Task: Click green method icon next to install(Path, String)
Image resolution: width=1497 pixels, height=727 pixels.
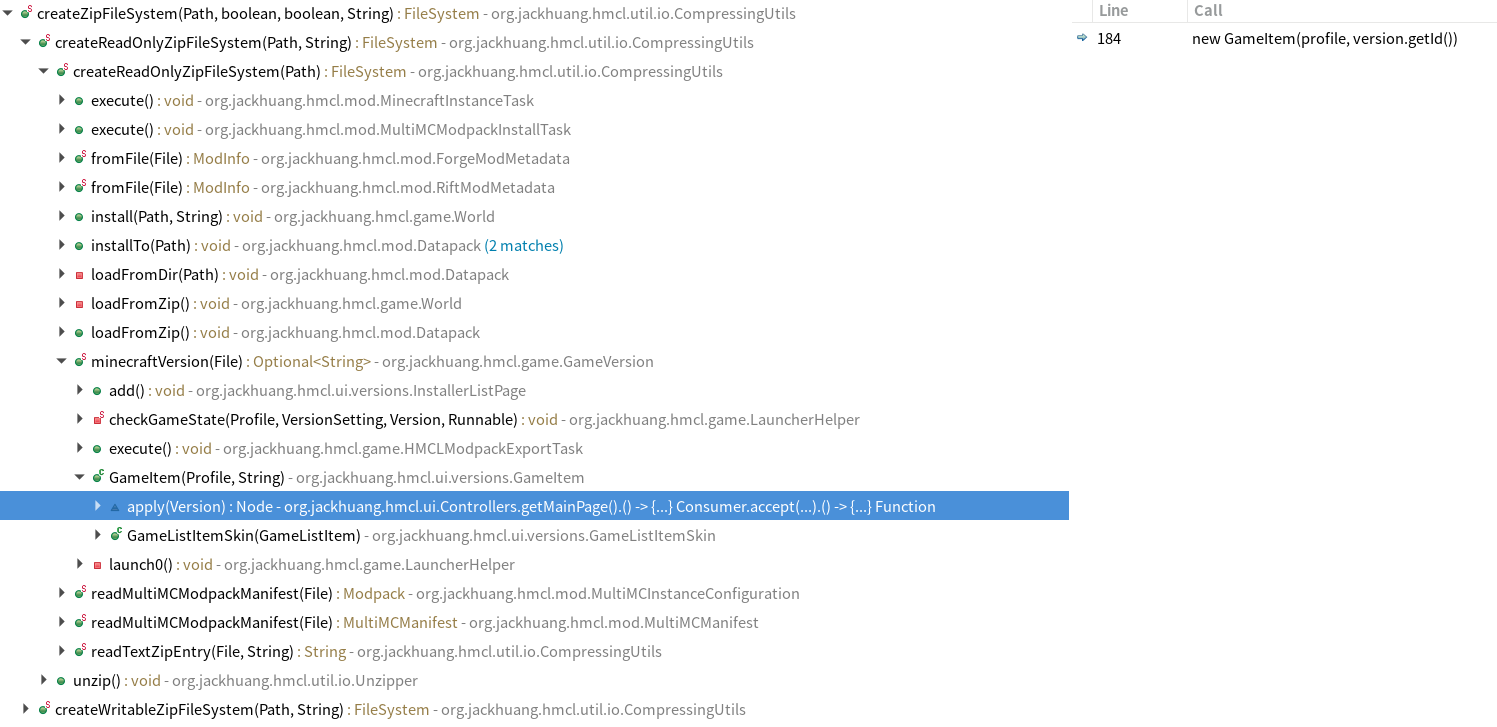Action: (x=78, y=216)
